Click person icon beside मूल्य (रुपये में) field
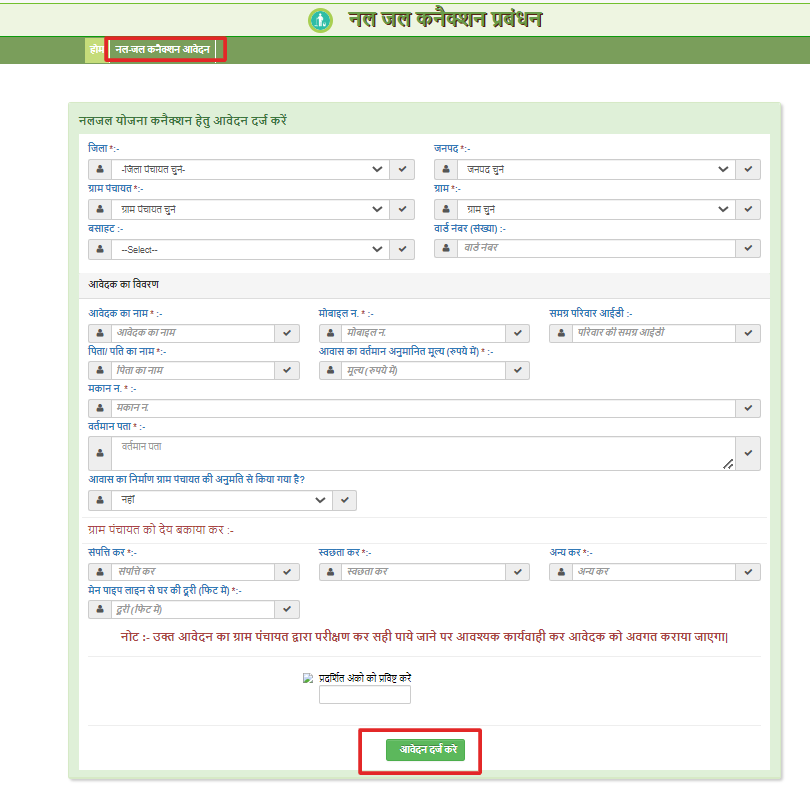The height and width of the screenshot is (803, 810). 331,370
